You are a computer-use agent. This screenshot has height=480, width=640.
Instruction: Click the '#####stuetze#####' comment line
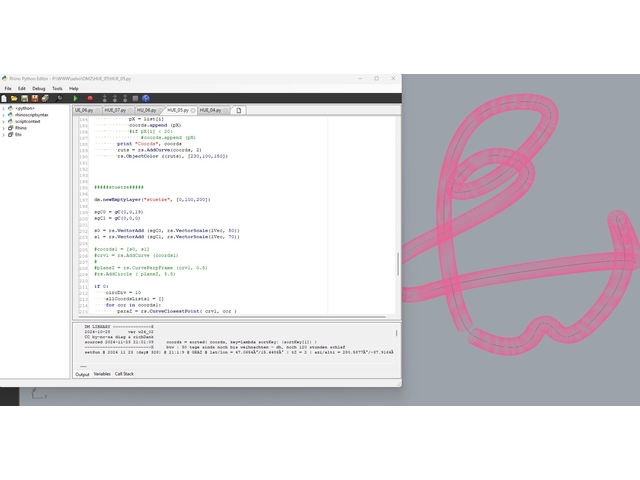(119, 187)
